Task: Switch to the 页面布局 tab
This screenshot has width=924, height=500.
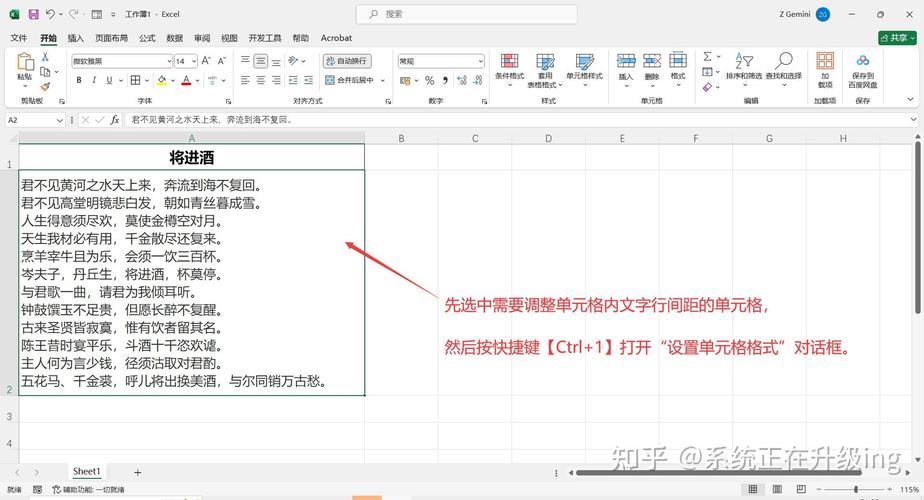Action: [111, 38]
